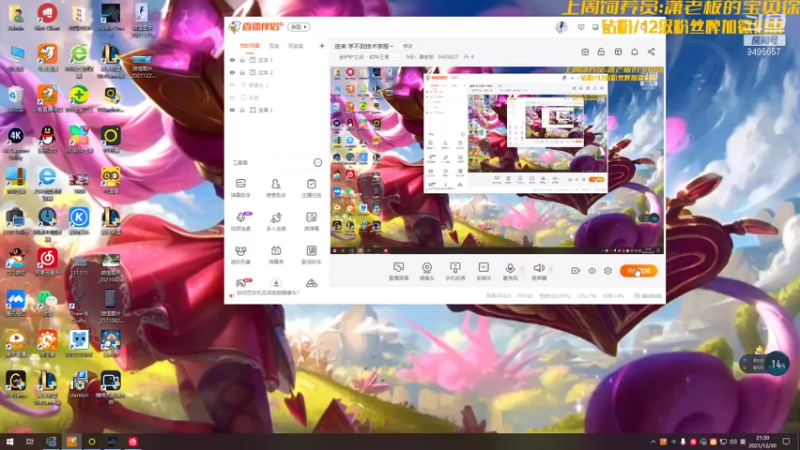
Task: Add a new scene with the plus button
Action: pos(322,46)
